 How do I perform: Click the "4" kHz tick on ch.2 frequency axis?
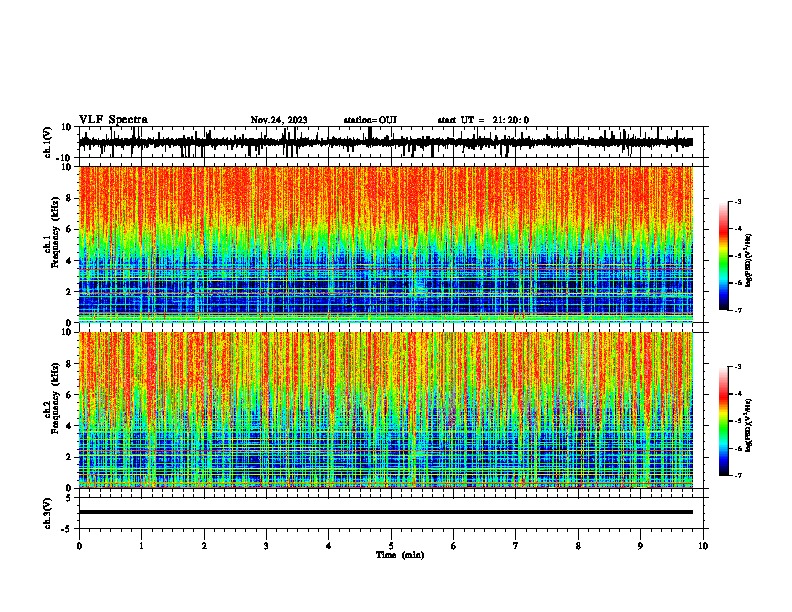coord(69,426)
